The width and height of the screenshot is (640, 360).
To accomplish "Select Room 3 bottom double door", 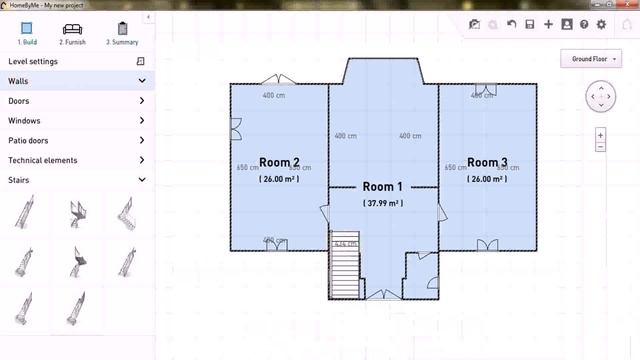I will click(x=487, y=245).
